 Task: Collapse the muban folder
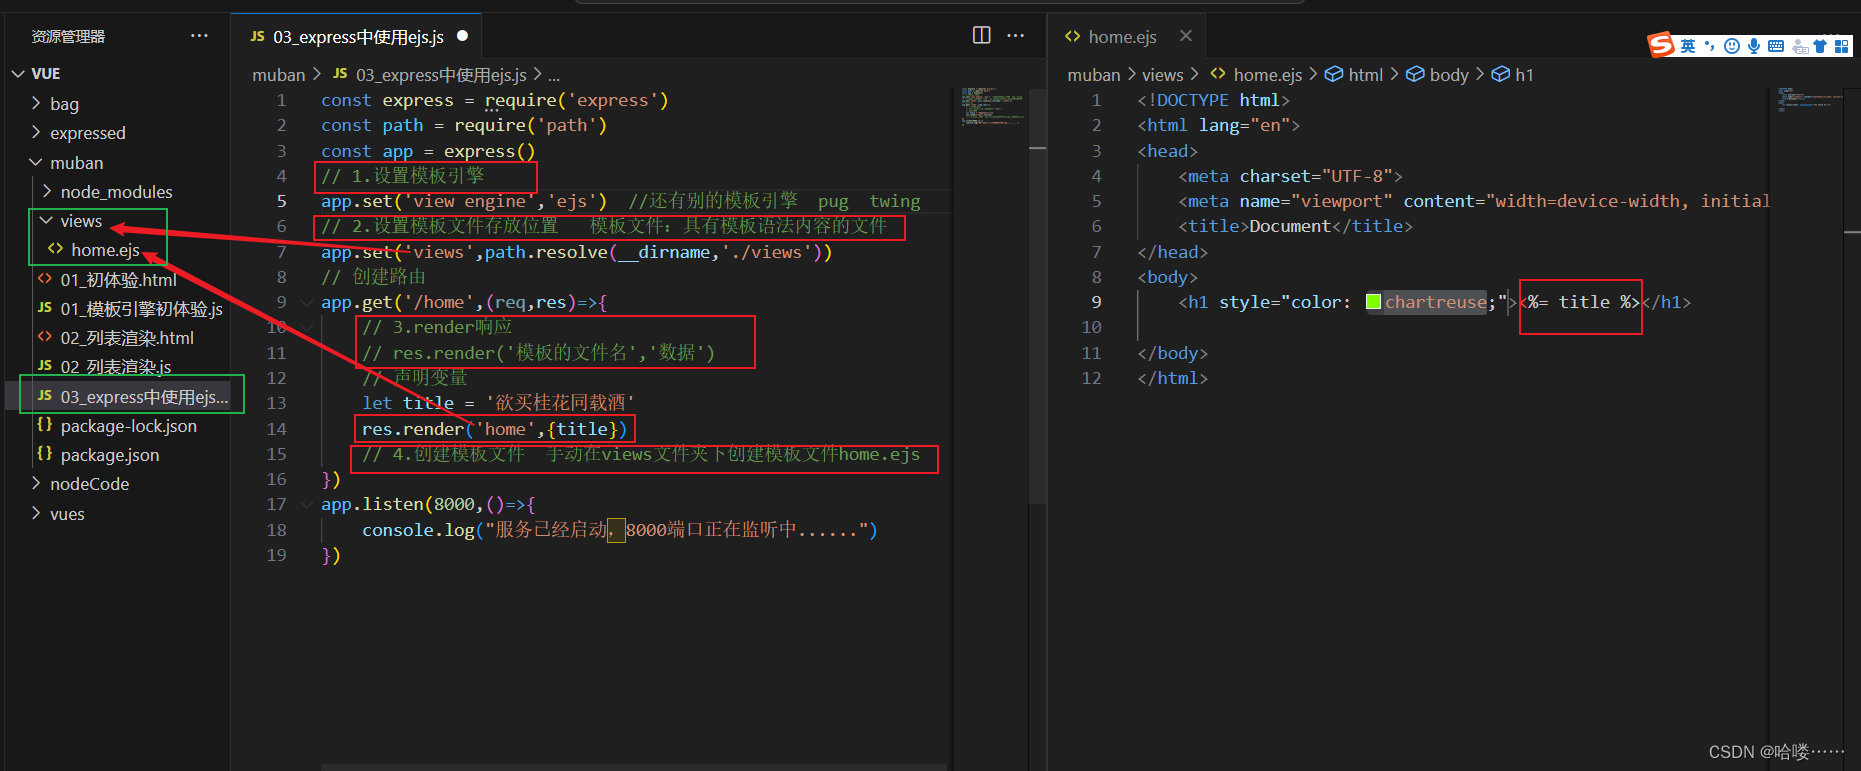pos(37,162)
